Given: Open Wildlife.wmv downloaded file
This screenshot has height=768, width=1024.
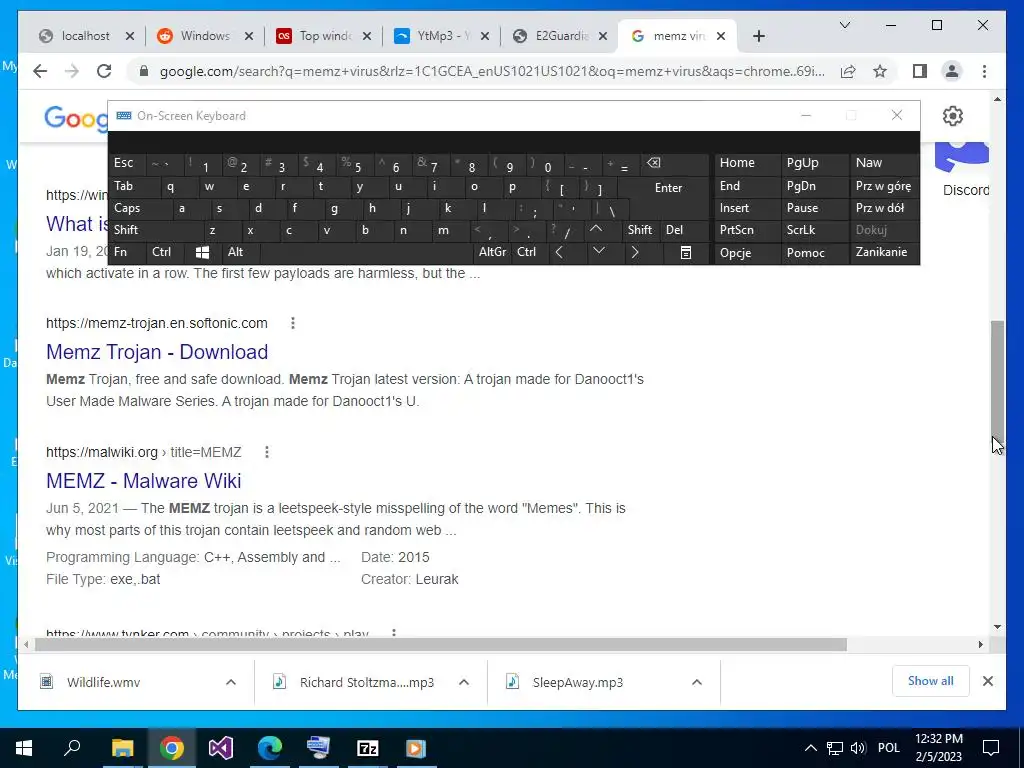Looking at the screenshot, I should (x=103, y=682).
